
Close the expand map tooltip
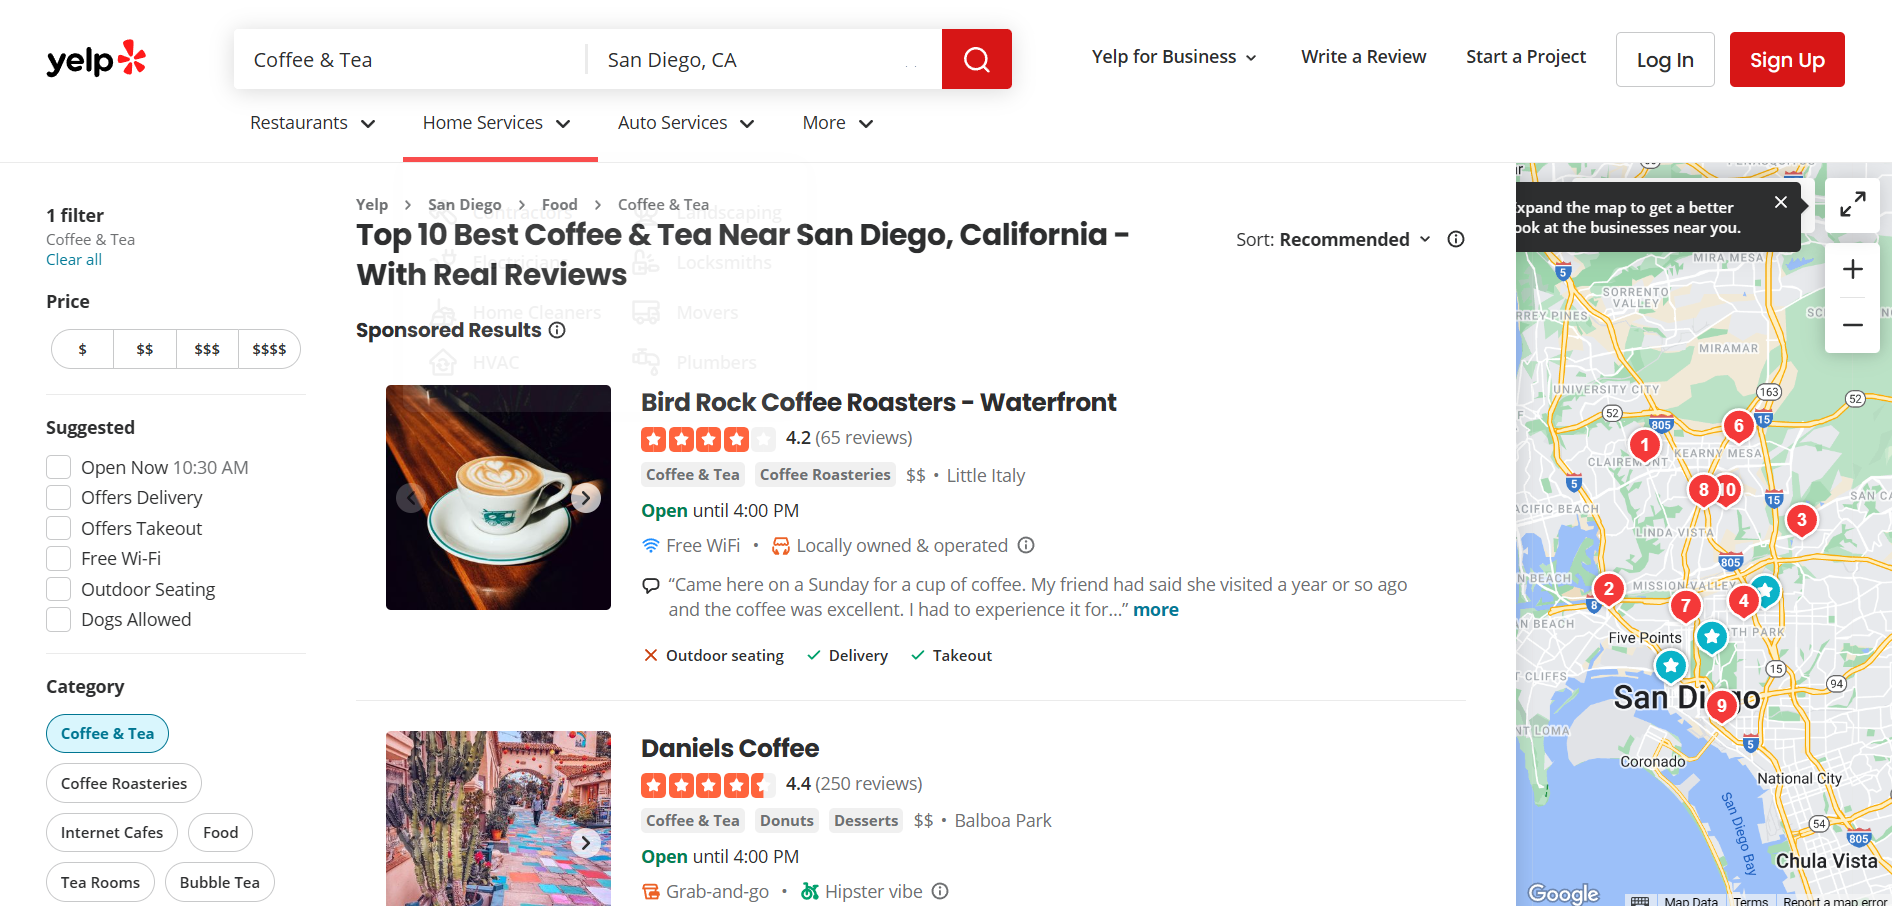point(1780,202)
